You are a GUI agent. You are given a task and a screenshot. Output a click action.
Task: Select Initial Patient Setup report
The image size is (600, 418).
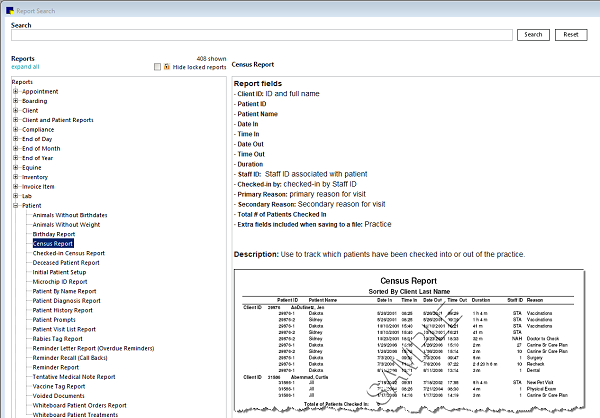point(59,272)
